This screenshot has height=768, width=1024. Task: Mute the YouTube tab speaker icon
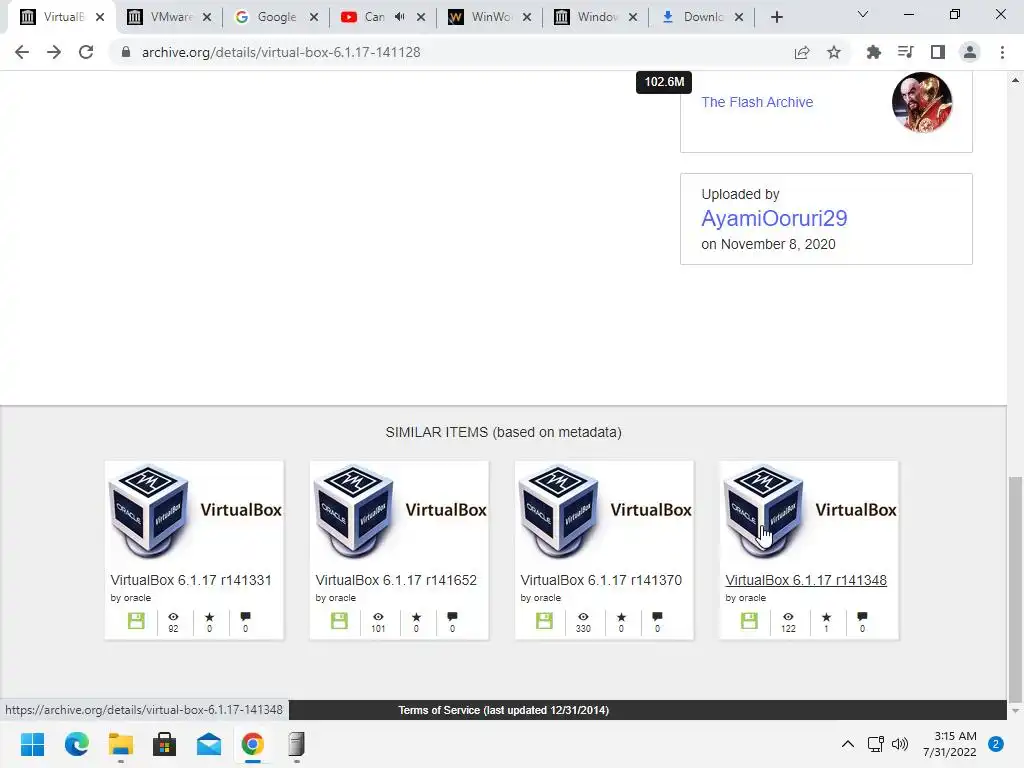[400, 17]
